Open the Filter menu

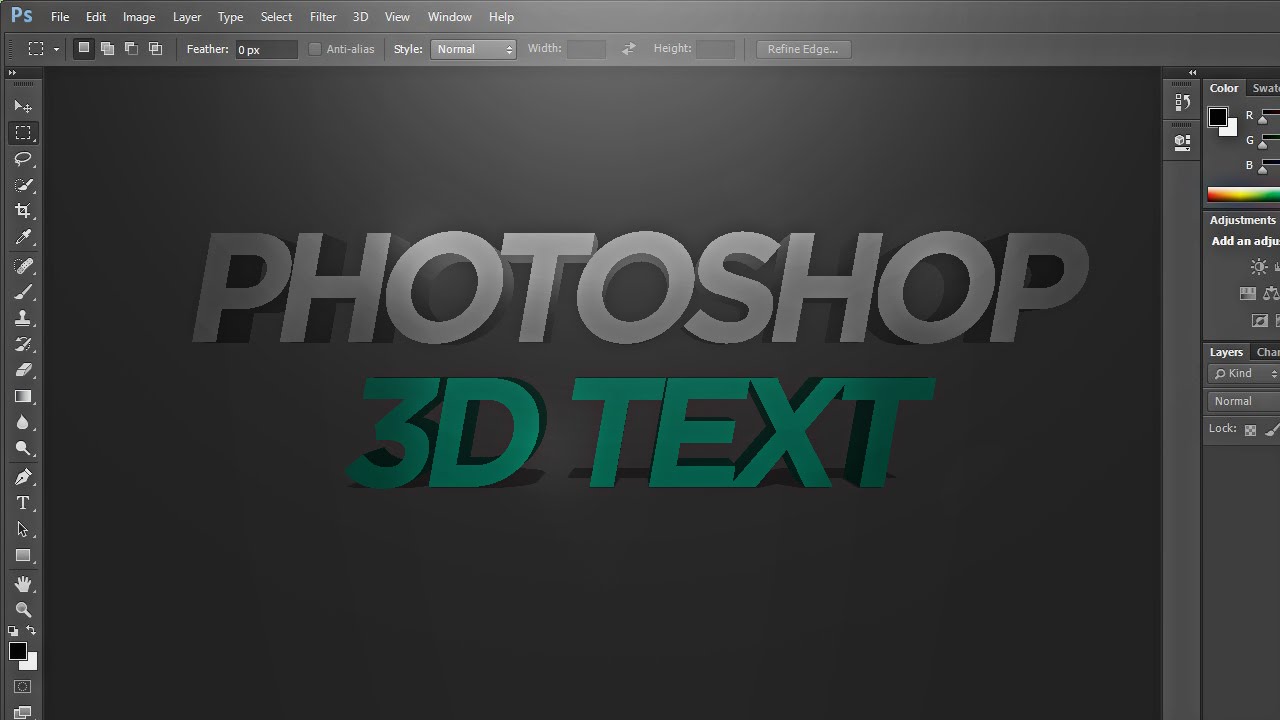323,17
